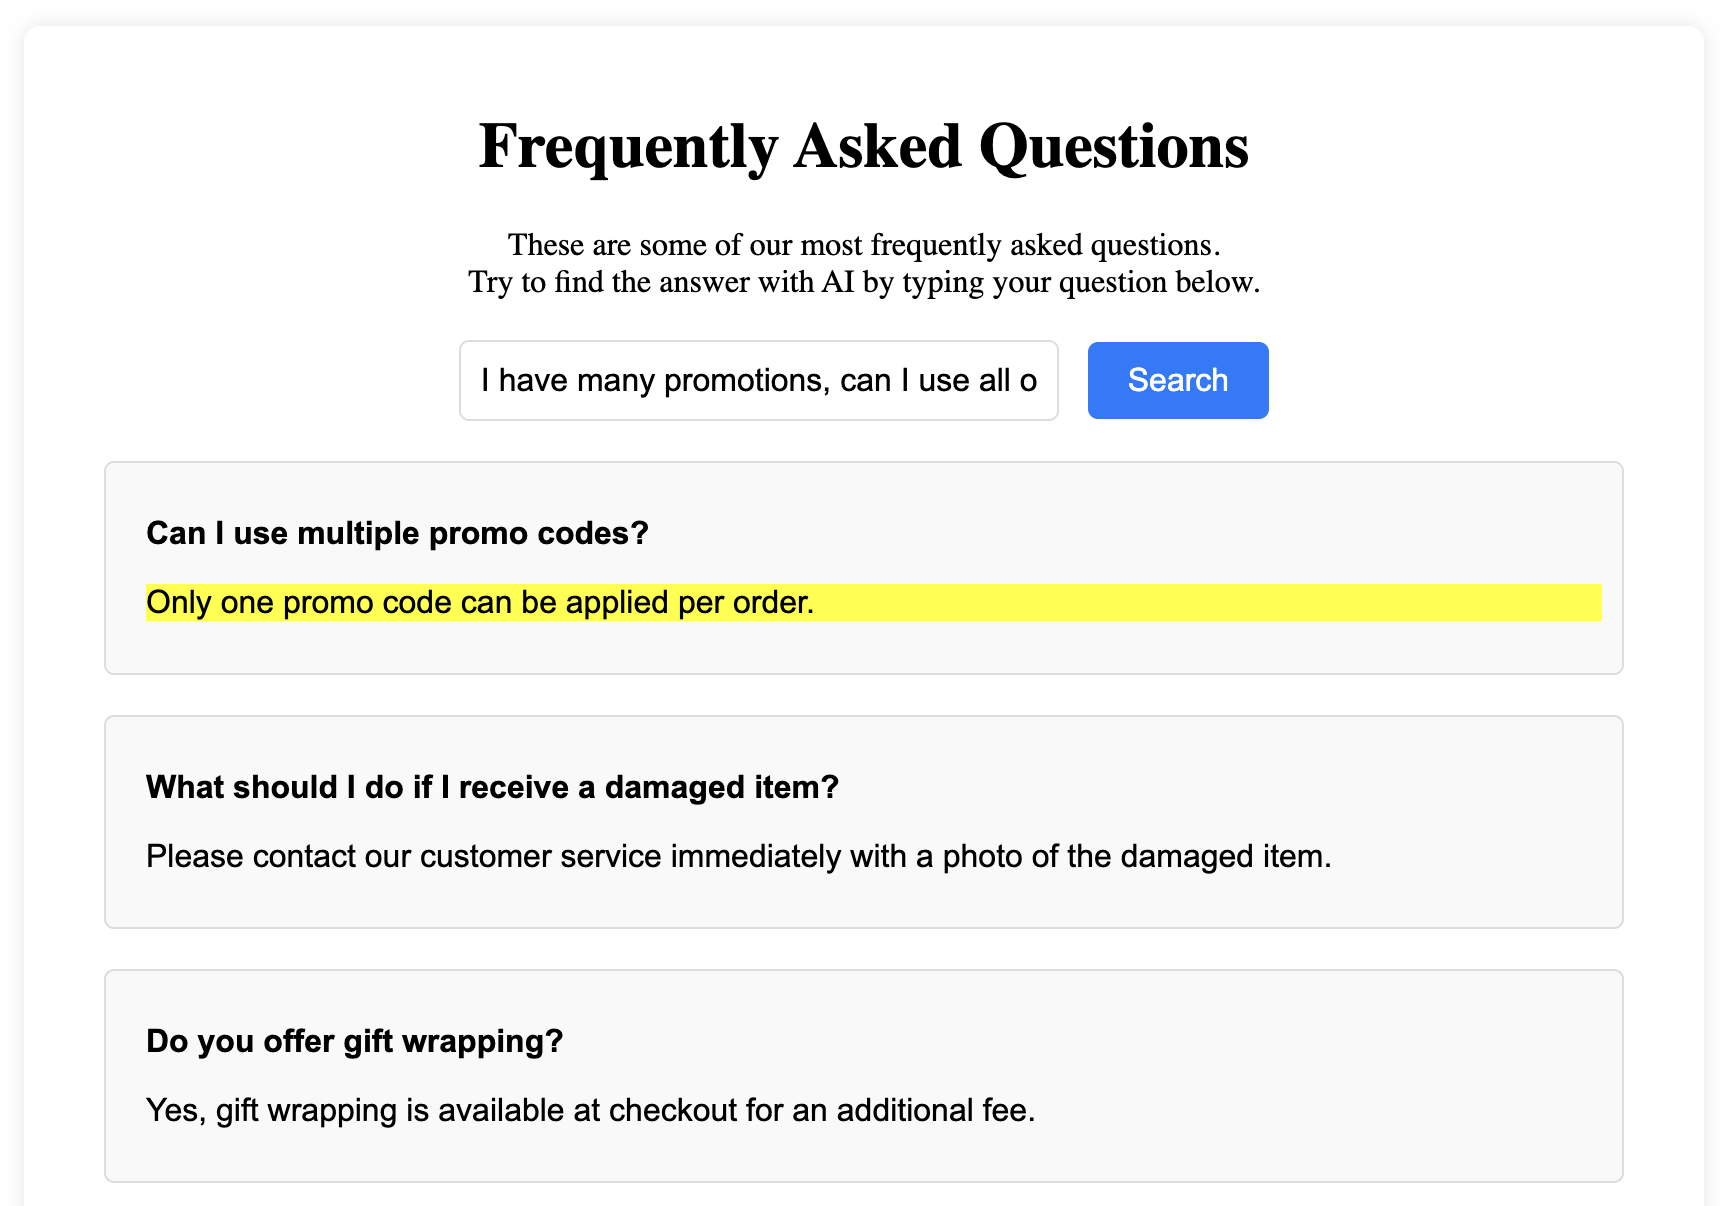Click the word 'Questions' in page title
This screenshot has width=1732, height=1206.
pyautogui.click(x=1114, y=148)
